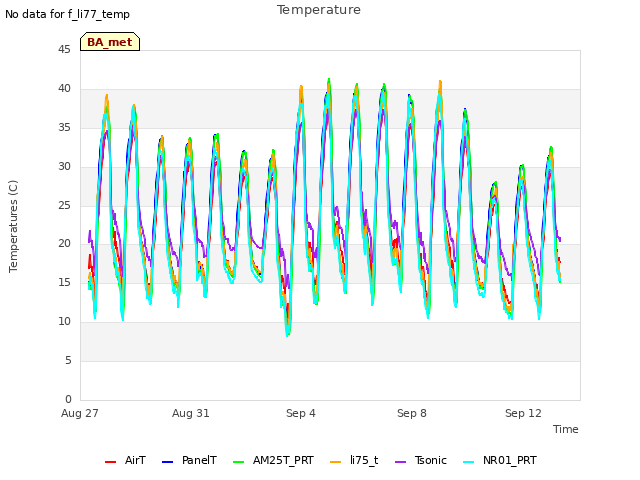Toggle the PanelT series legend entry
Image resolution: width=640 pixels, height=480 pixels.
(189, 460)
